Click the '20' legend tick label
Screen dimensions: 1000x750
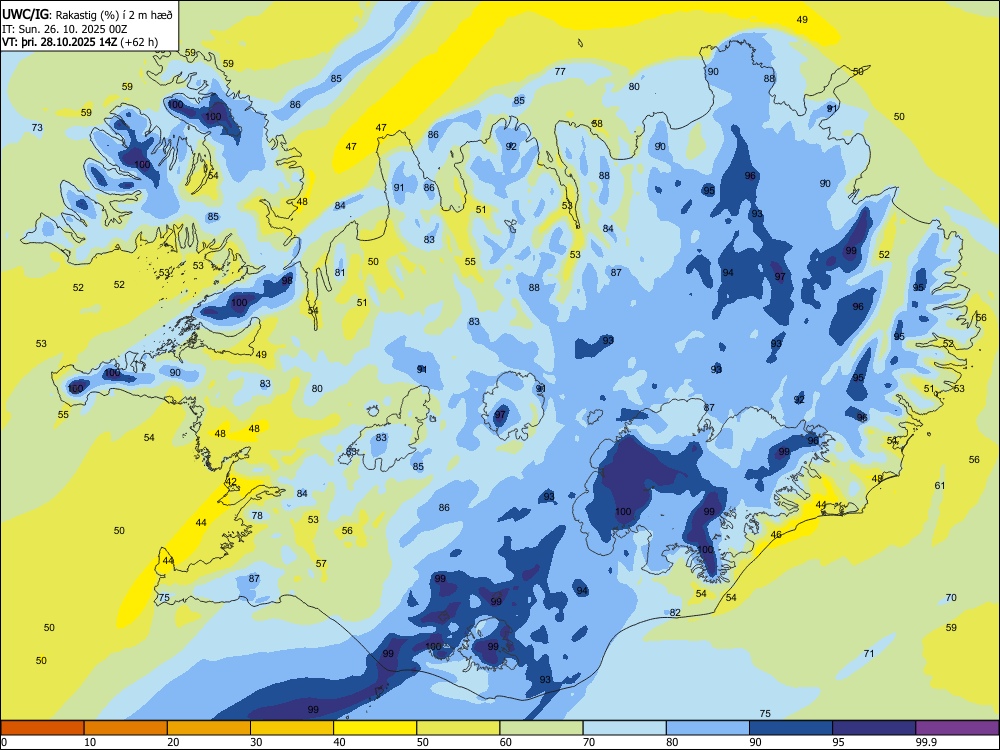(173, 742)
